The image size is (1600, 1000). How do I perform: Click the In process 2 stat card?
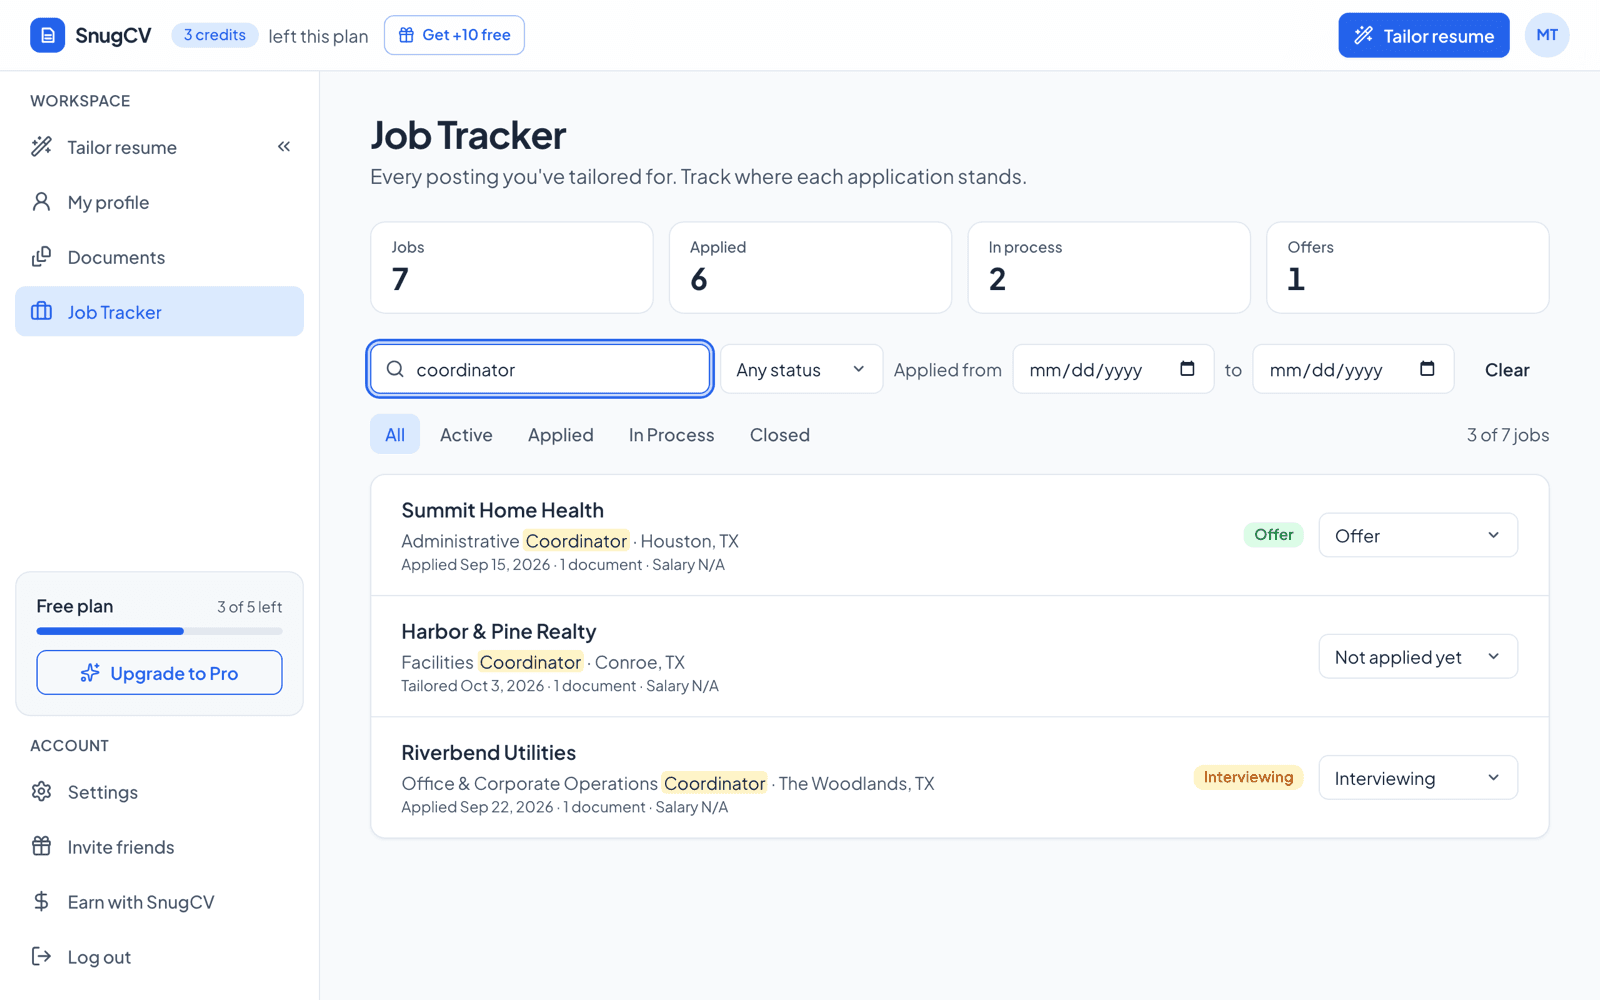pyautogui.click(x=1109, y=267)
